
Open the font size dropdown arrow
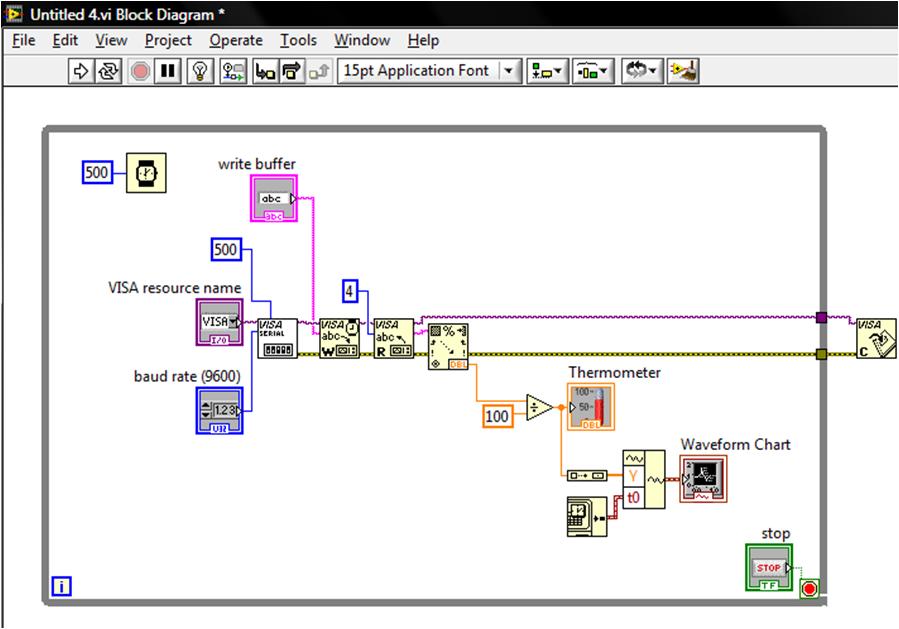(510, 71)
